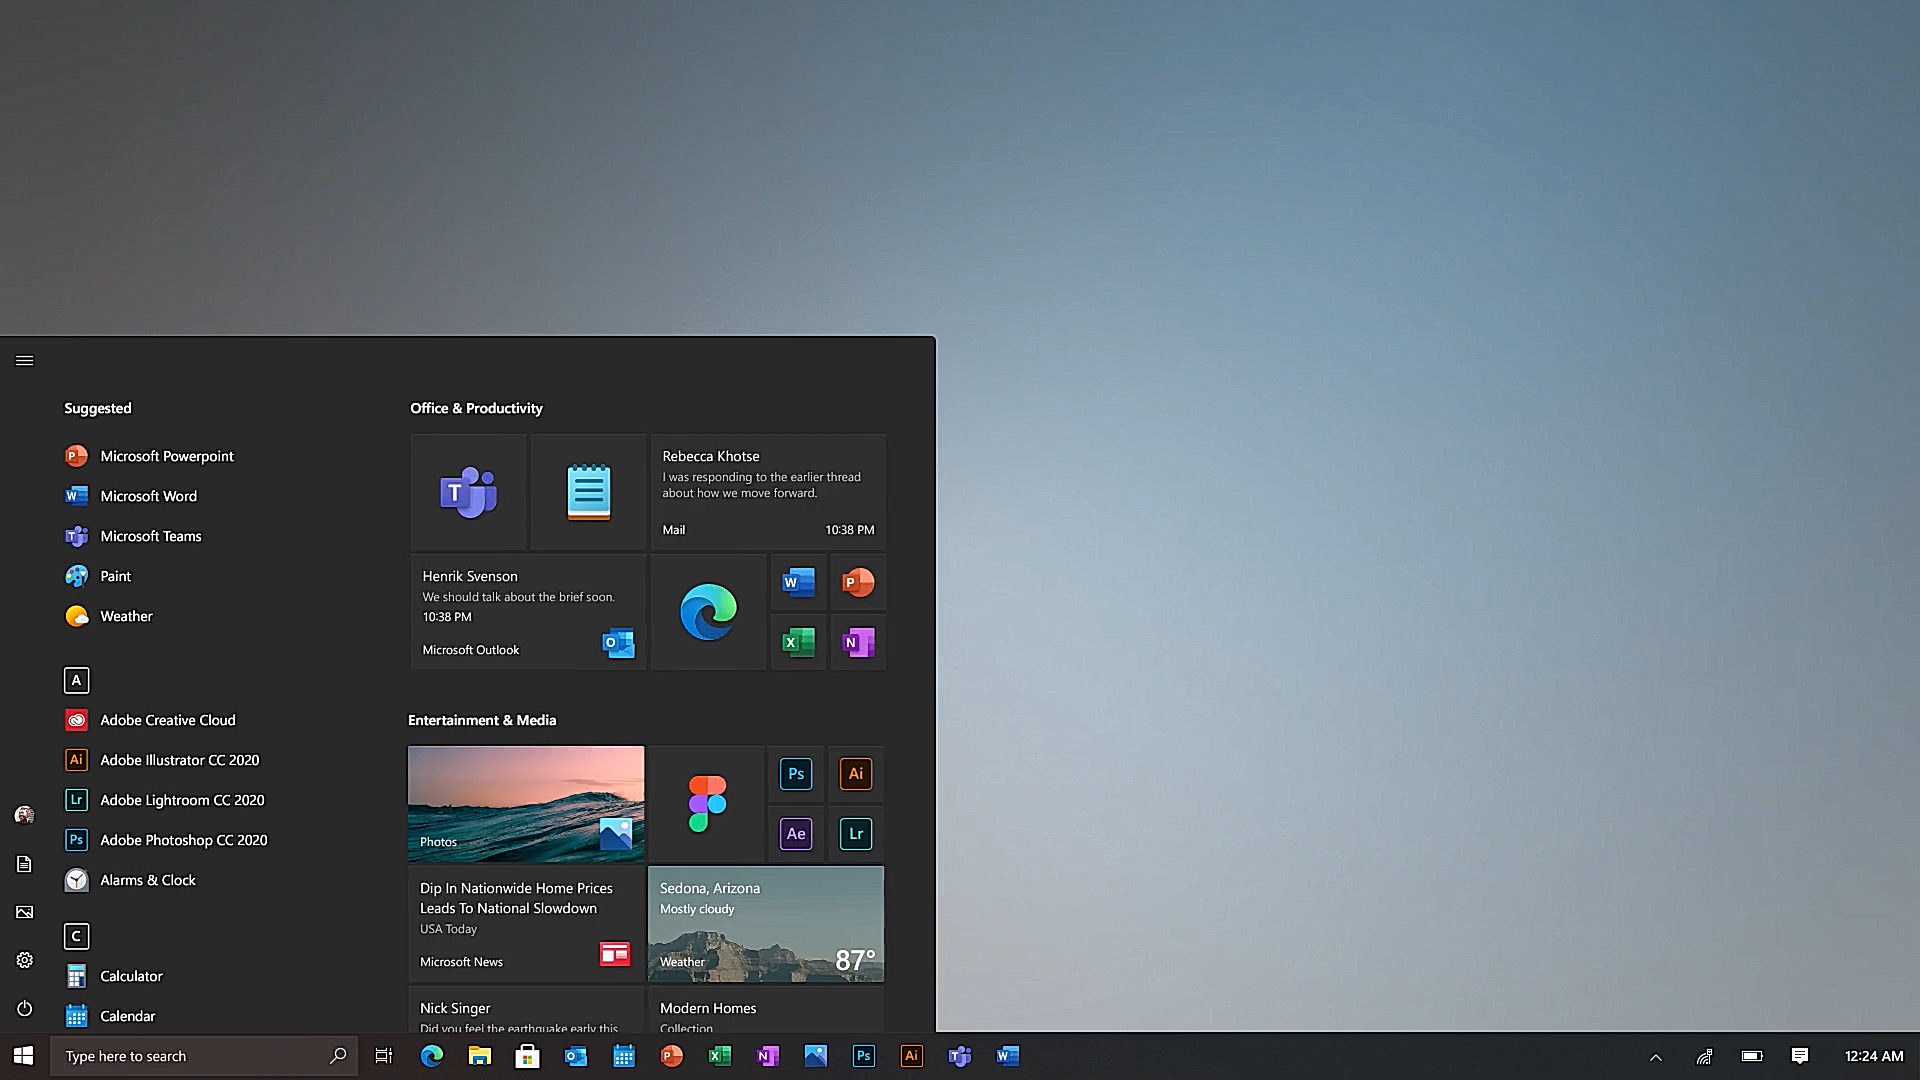Screen dimensions: 1920x1080
Task: Open Calendar app in suggested list
Action: pos(128,1015)
